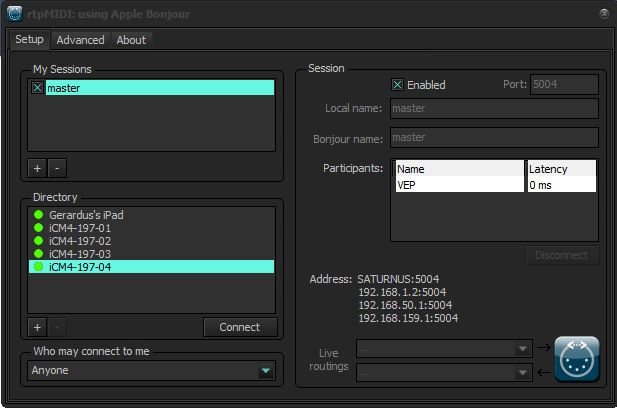The width and height of the screenshot is (617, 408).
Task: Select Gerardus's iPad in Directory
Action: [x=151, y=215]
